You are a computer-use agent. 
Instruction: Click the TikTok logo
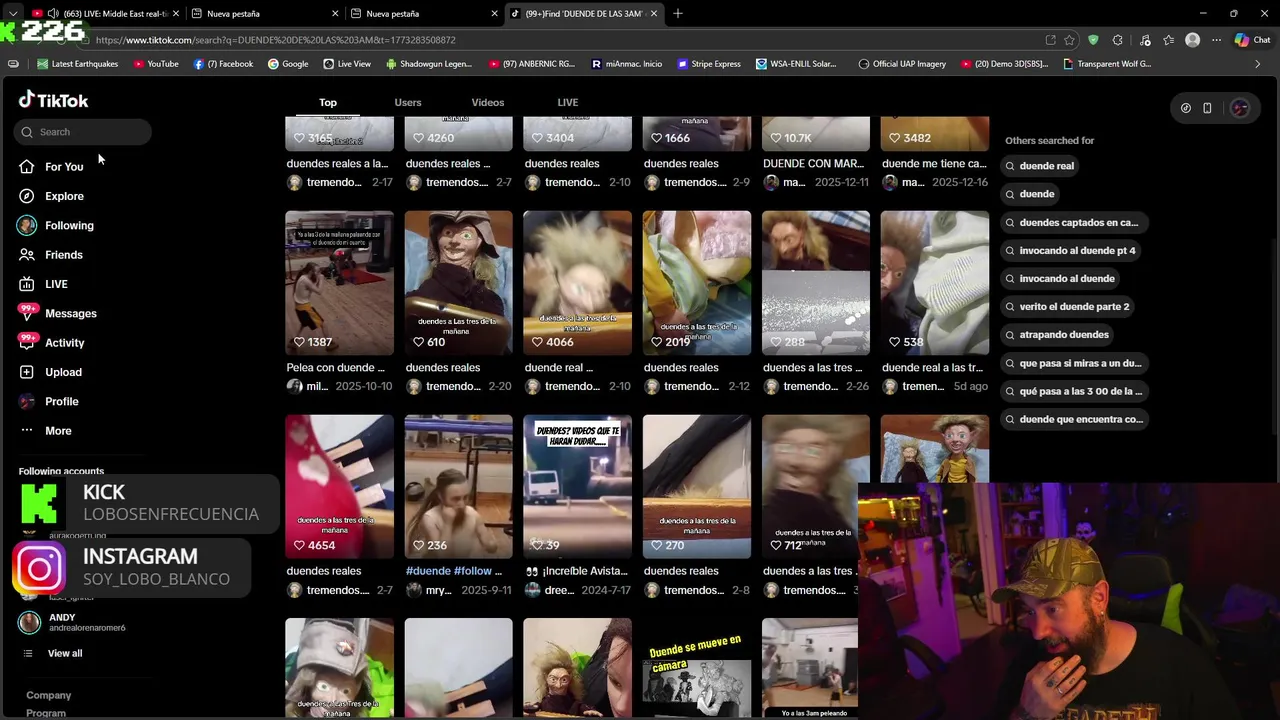tap(54, 100)
